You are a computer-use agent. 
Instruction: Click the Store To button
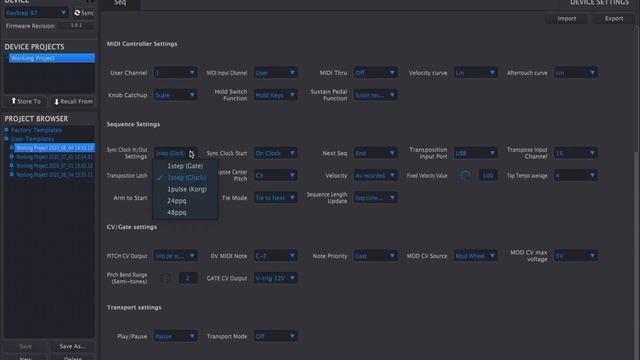point(25,101)
